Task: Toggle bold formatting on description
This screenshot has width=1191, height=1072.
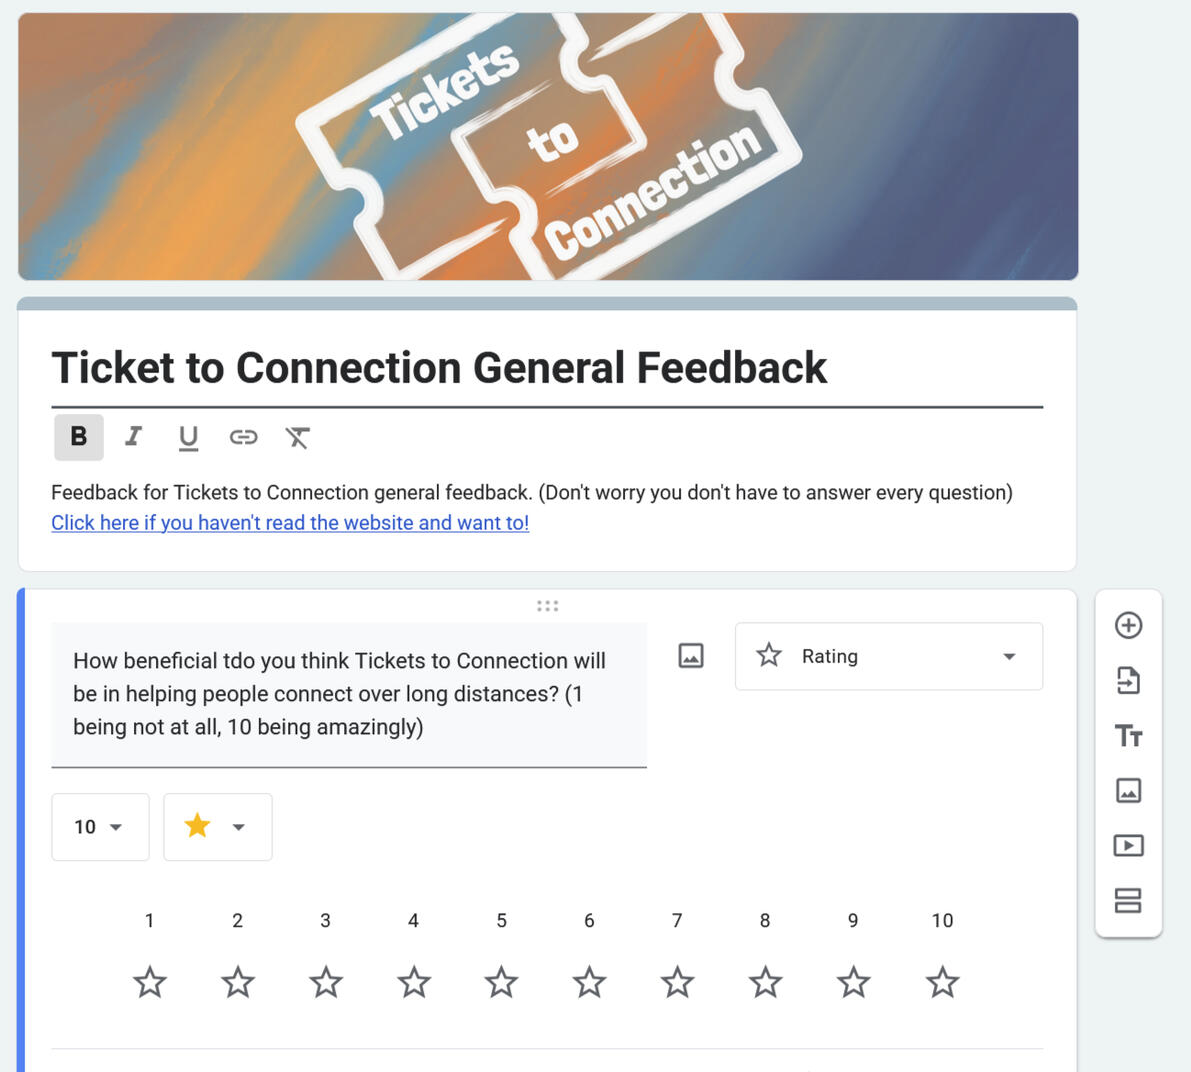Action: pyautogui.click(x=79, y=437)
